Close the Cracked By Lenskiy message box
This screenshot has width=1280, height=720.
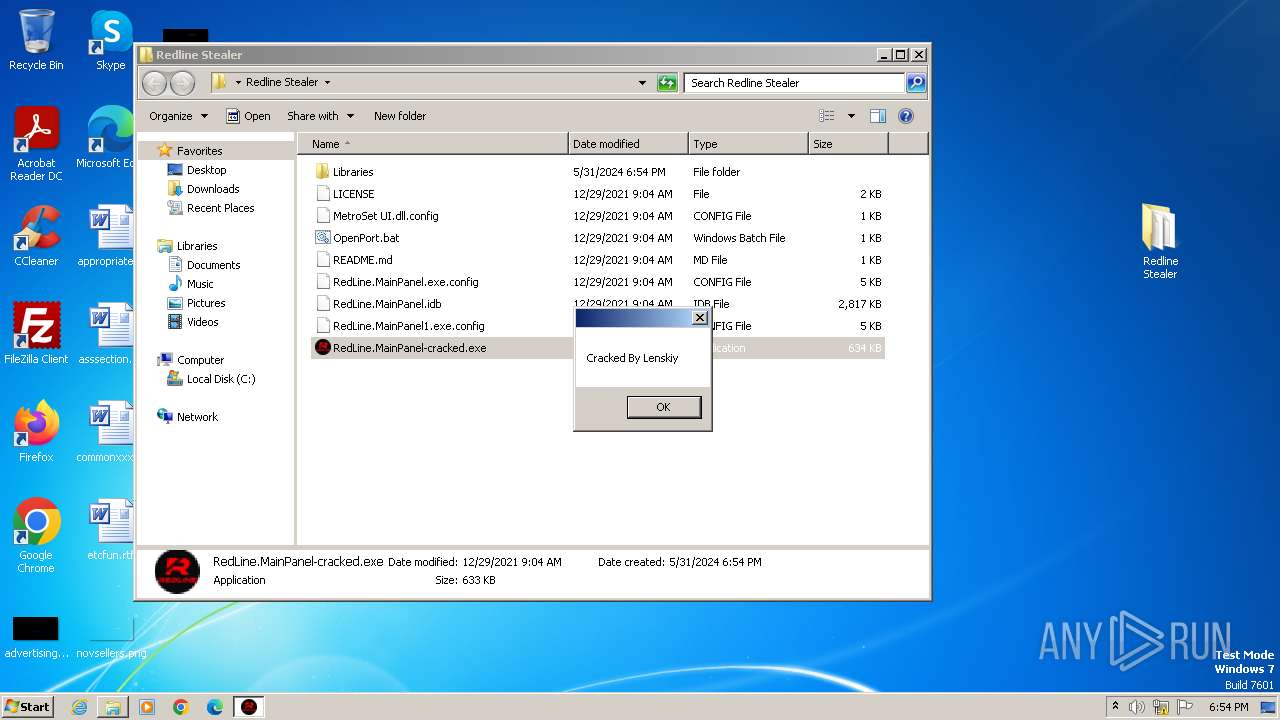[x=700, y=318]
